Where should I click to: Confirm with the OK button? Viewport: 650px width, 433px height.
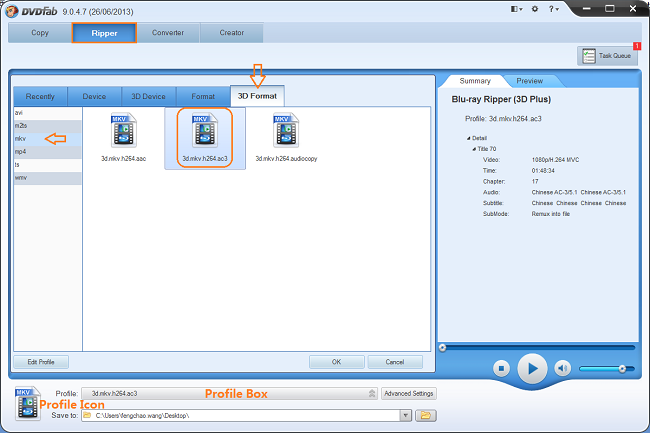[x=337, y=362]
